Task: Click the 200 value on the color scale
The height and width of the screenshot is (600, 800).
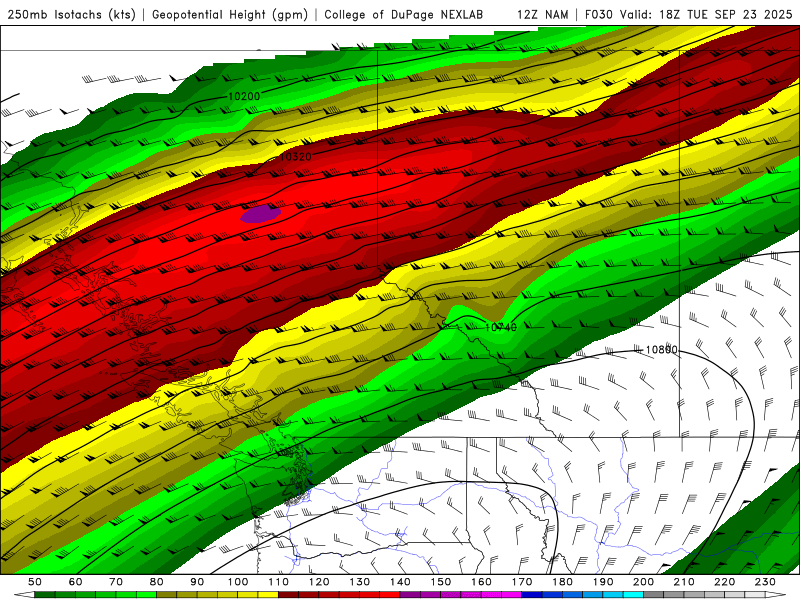Action: click(x=643, y=582)
